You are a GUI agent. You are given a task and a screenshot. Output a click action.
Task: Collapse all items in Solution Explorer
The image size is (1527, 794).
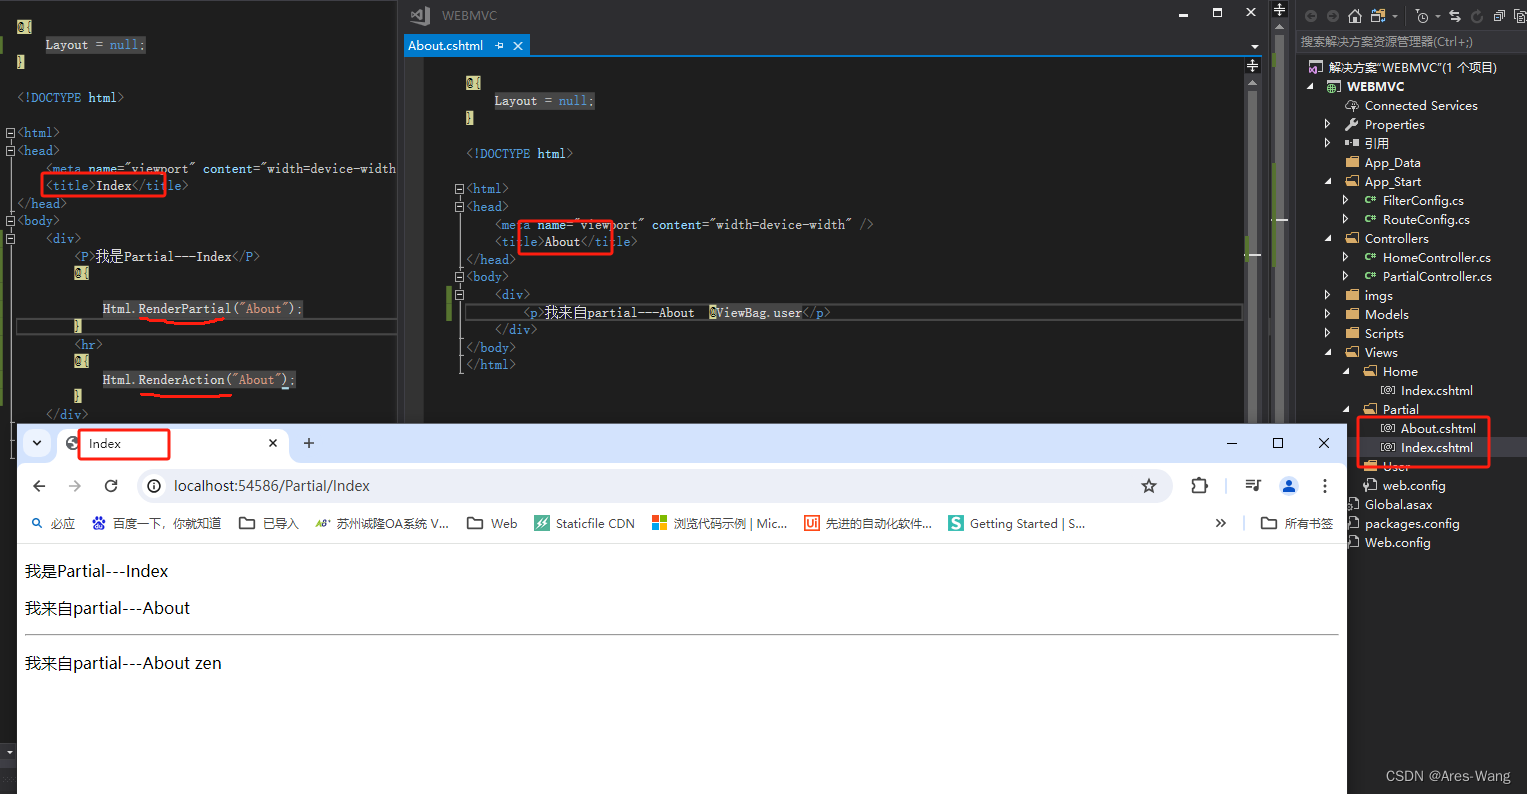tap(1498, 15)
